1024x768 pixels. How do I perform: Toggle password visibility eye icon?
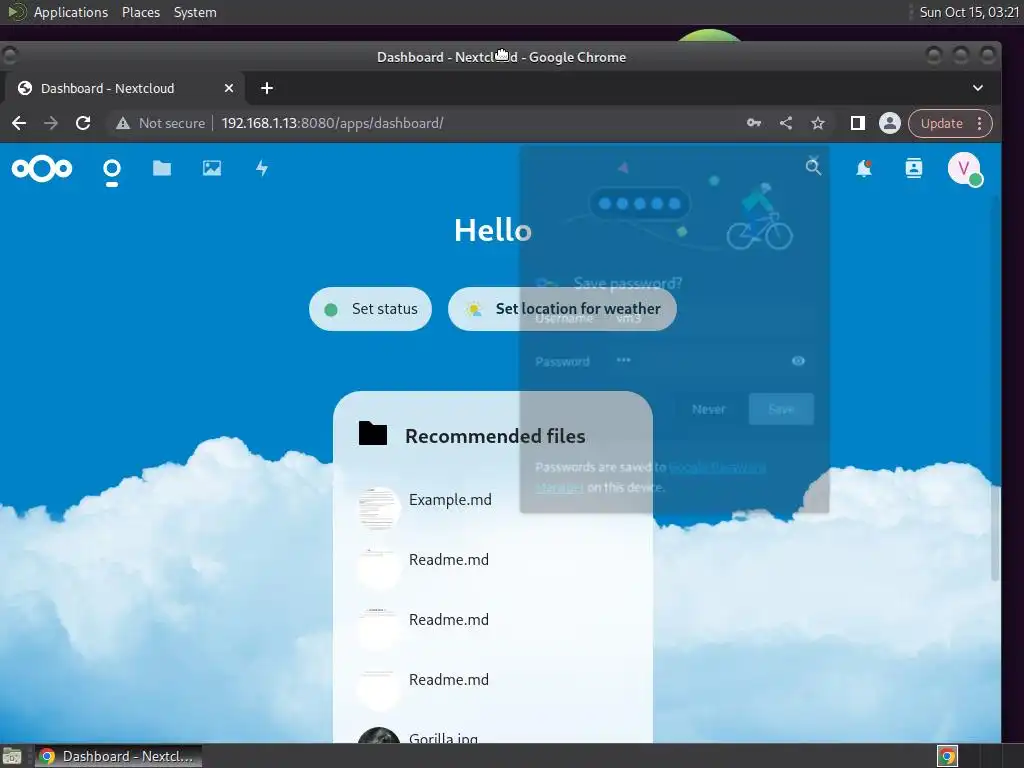coord(798,361)
